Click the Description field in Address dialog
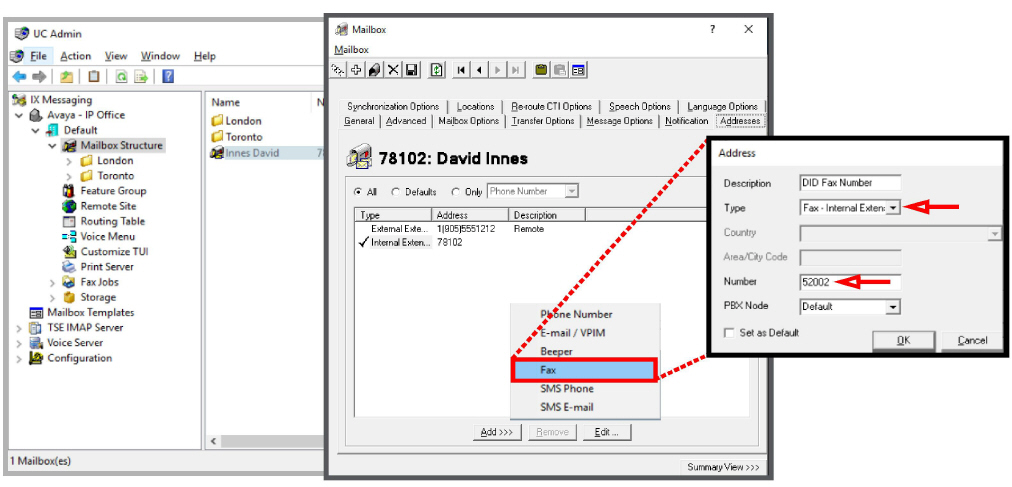 point(850,183)
